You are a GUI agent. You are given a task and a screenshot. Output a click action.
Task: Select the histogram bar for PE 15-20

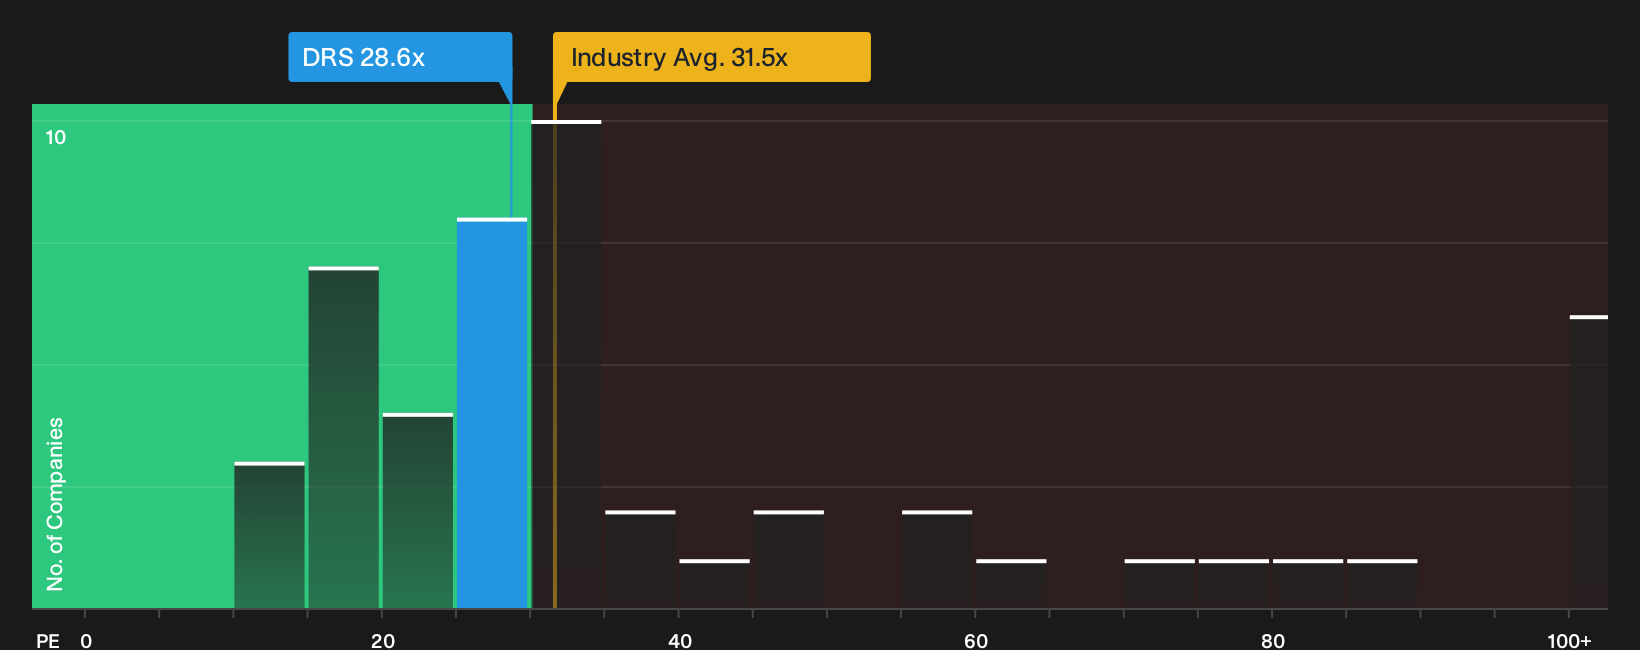(x=344, y=437)
